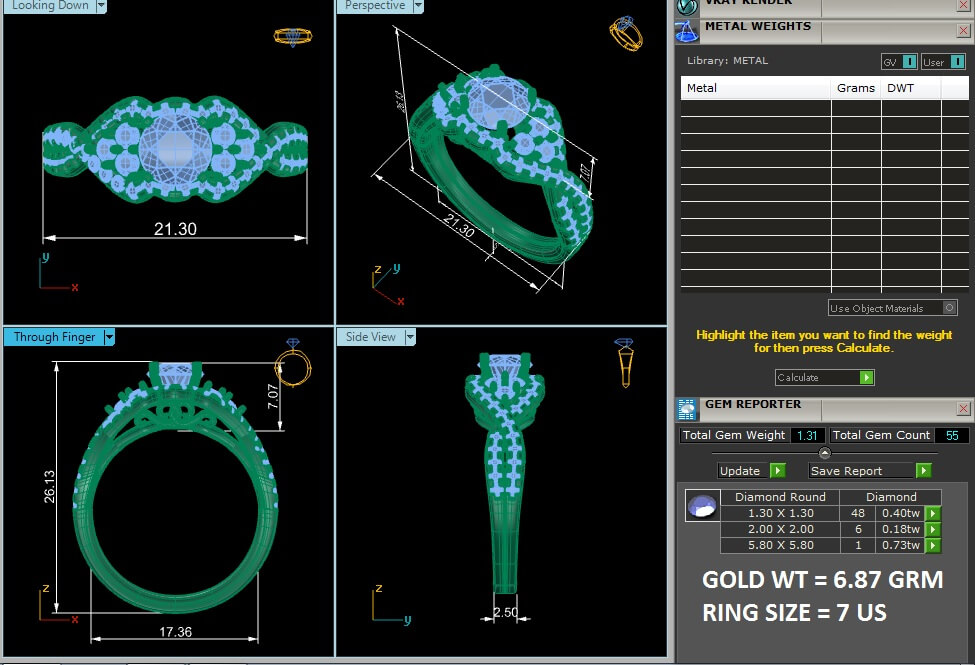The width and height of the screenshot is (975, 665).
Task: Select the 1.30 X 1.30 gem size cell
Action: (780, 513)
